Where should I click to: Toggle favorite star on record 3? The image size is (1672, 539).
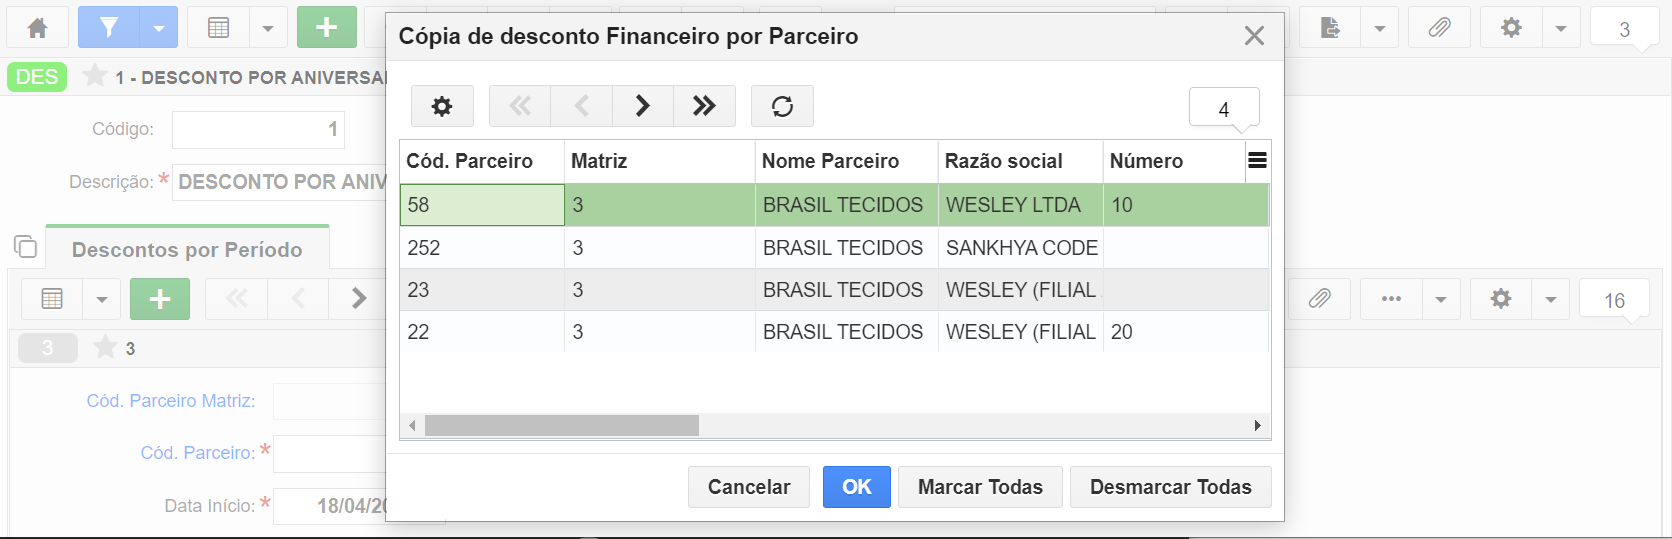[105, 347]
